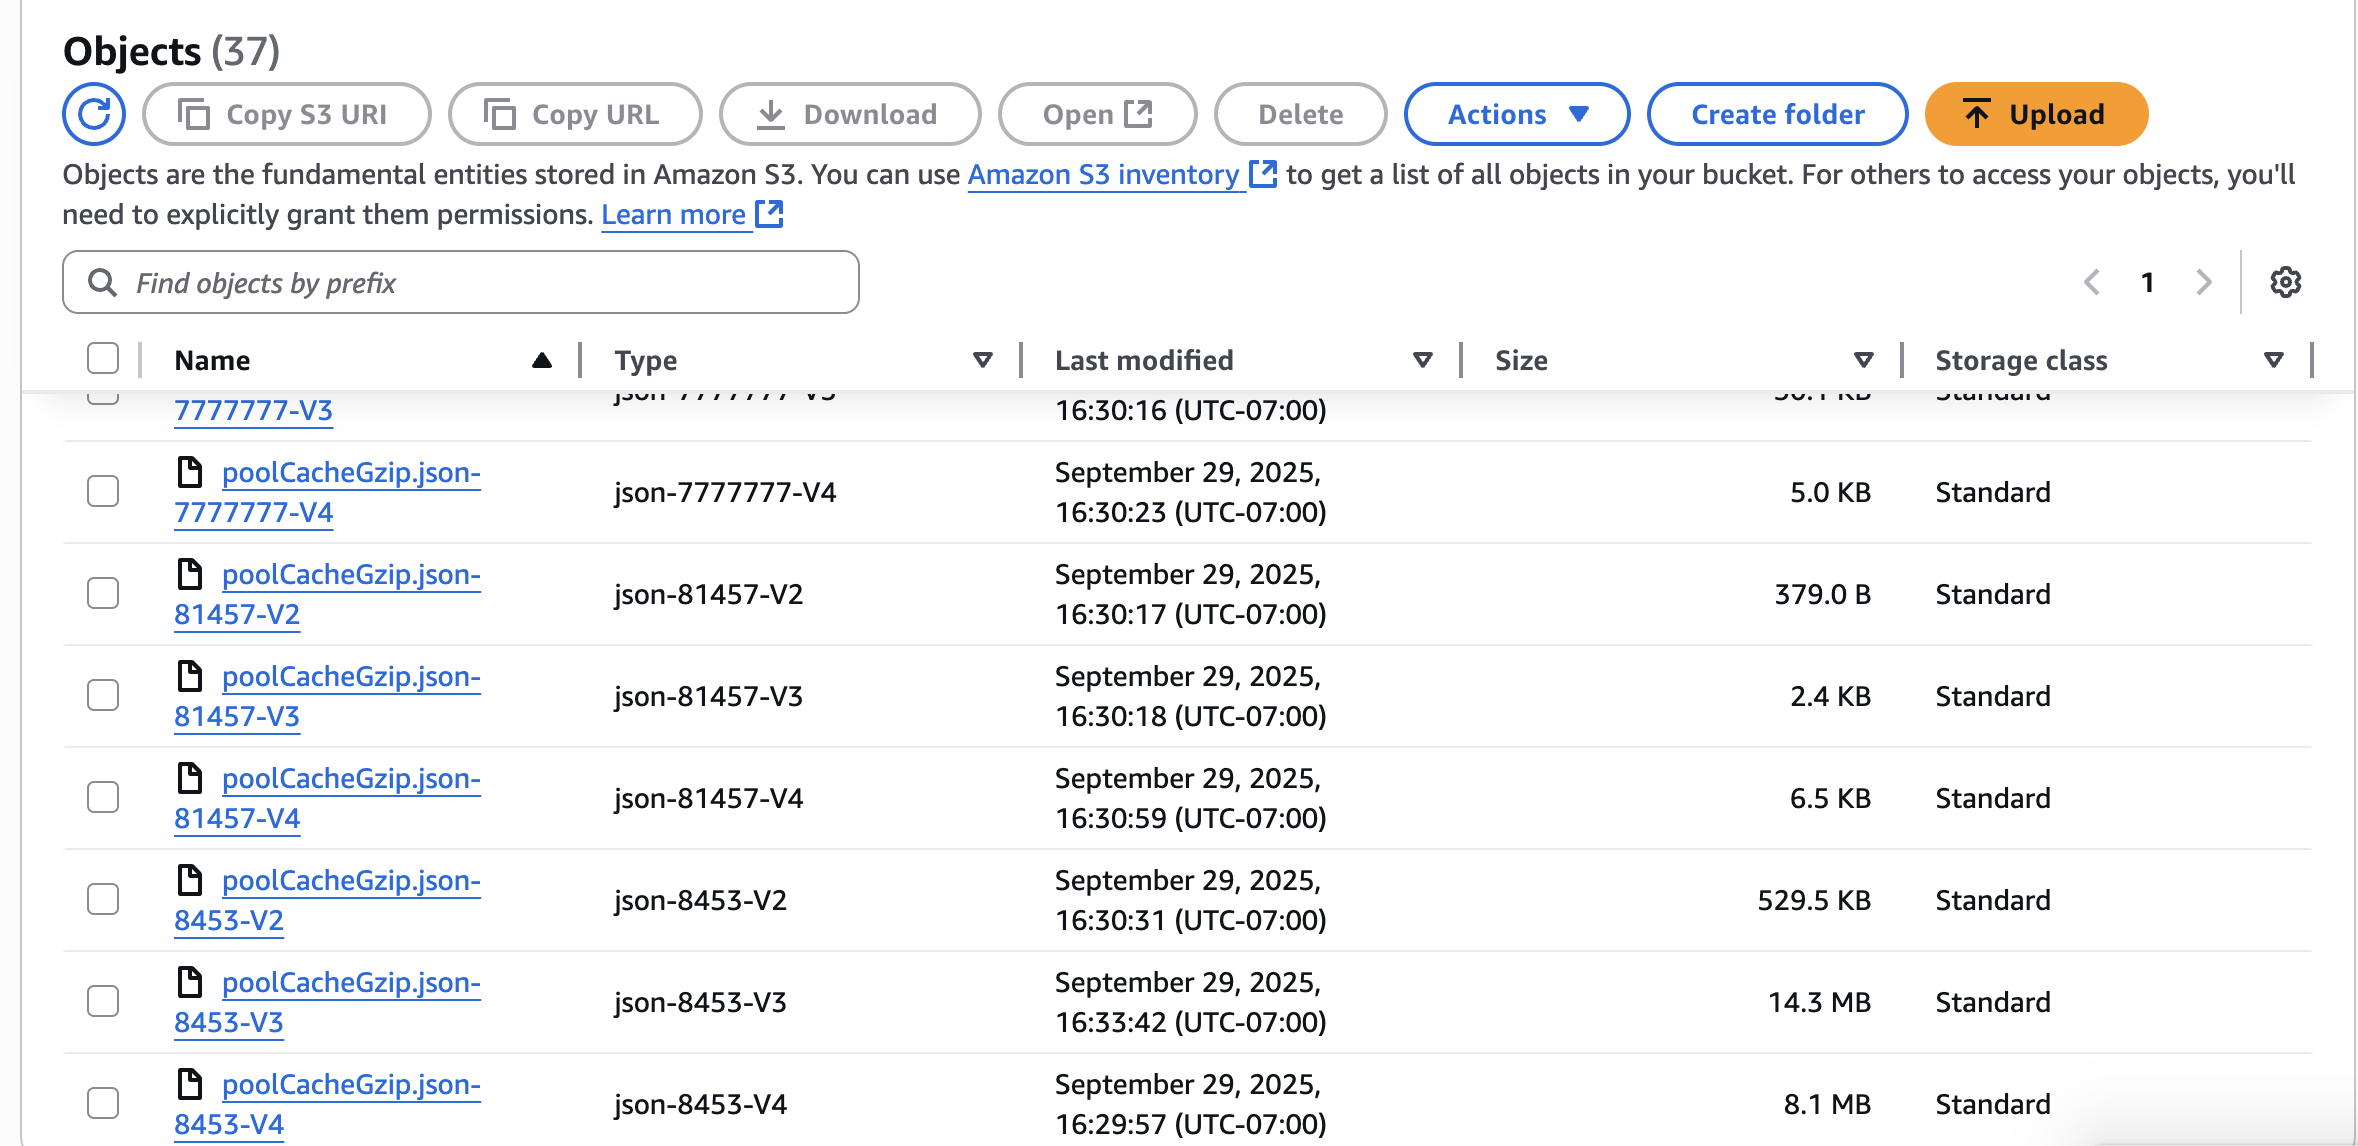Go to previous page arrow

point(2092,282)
